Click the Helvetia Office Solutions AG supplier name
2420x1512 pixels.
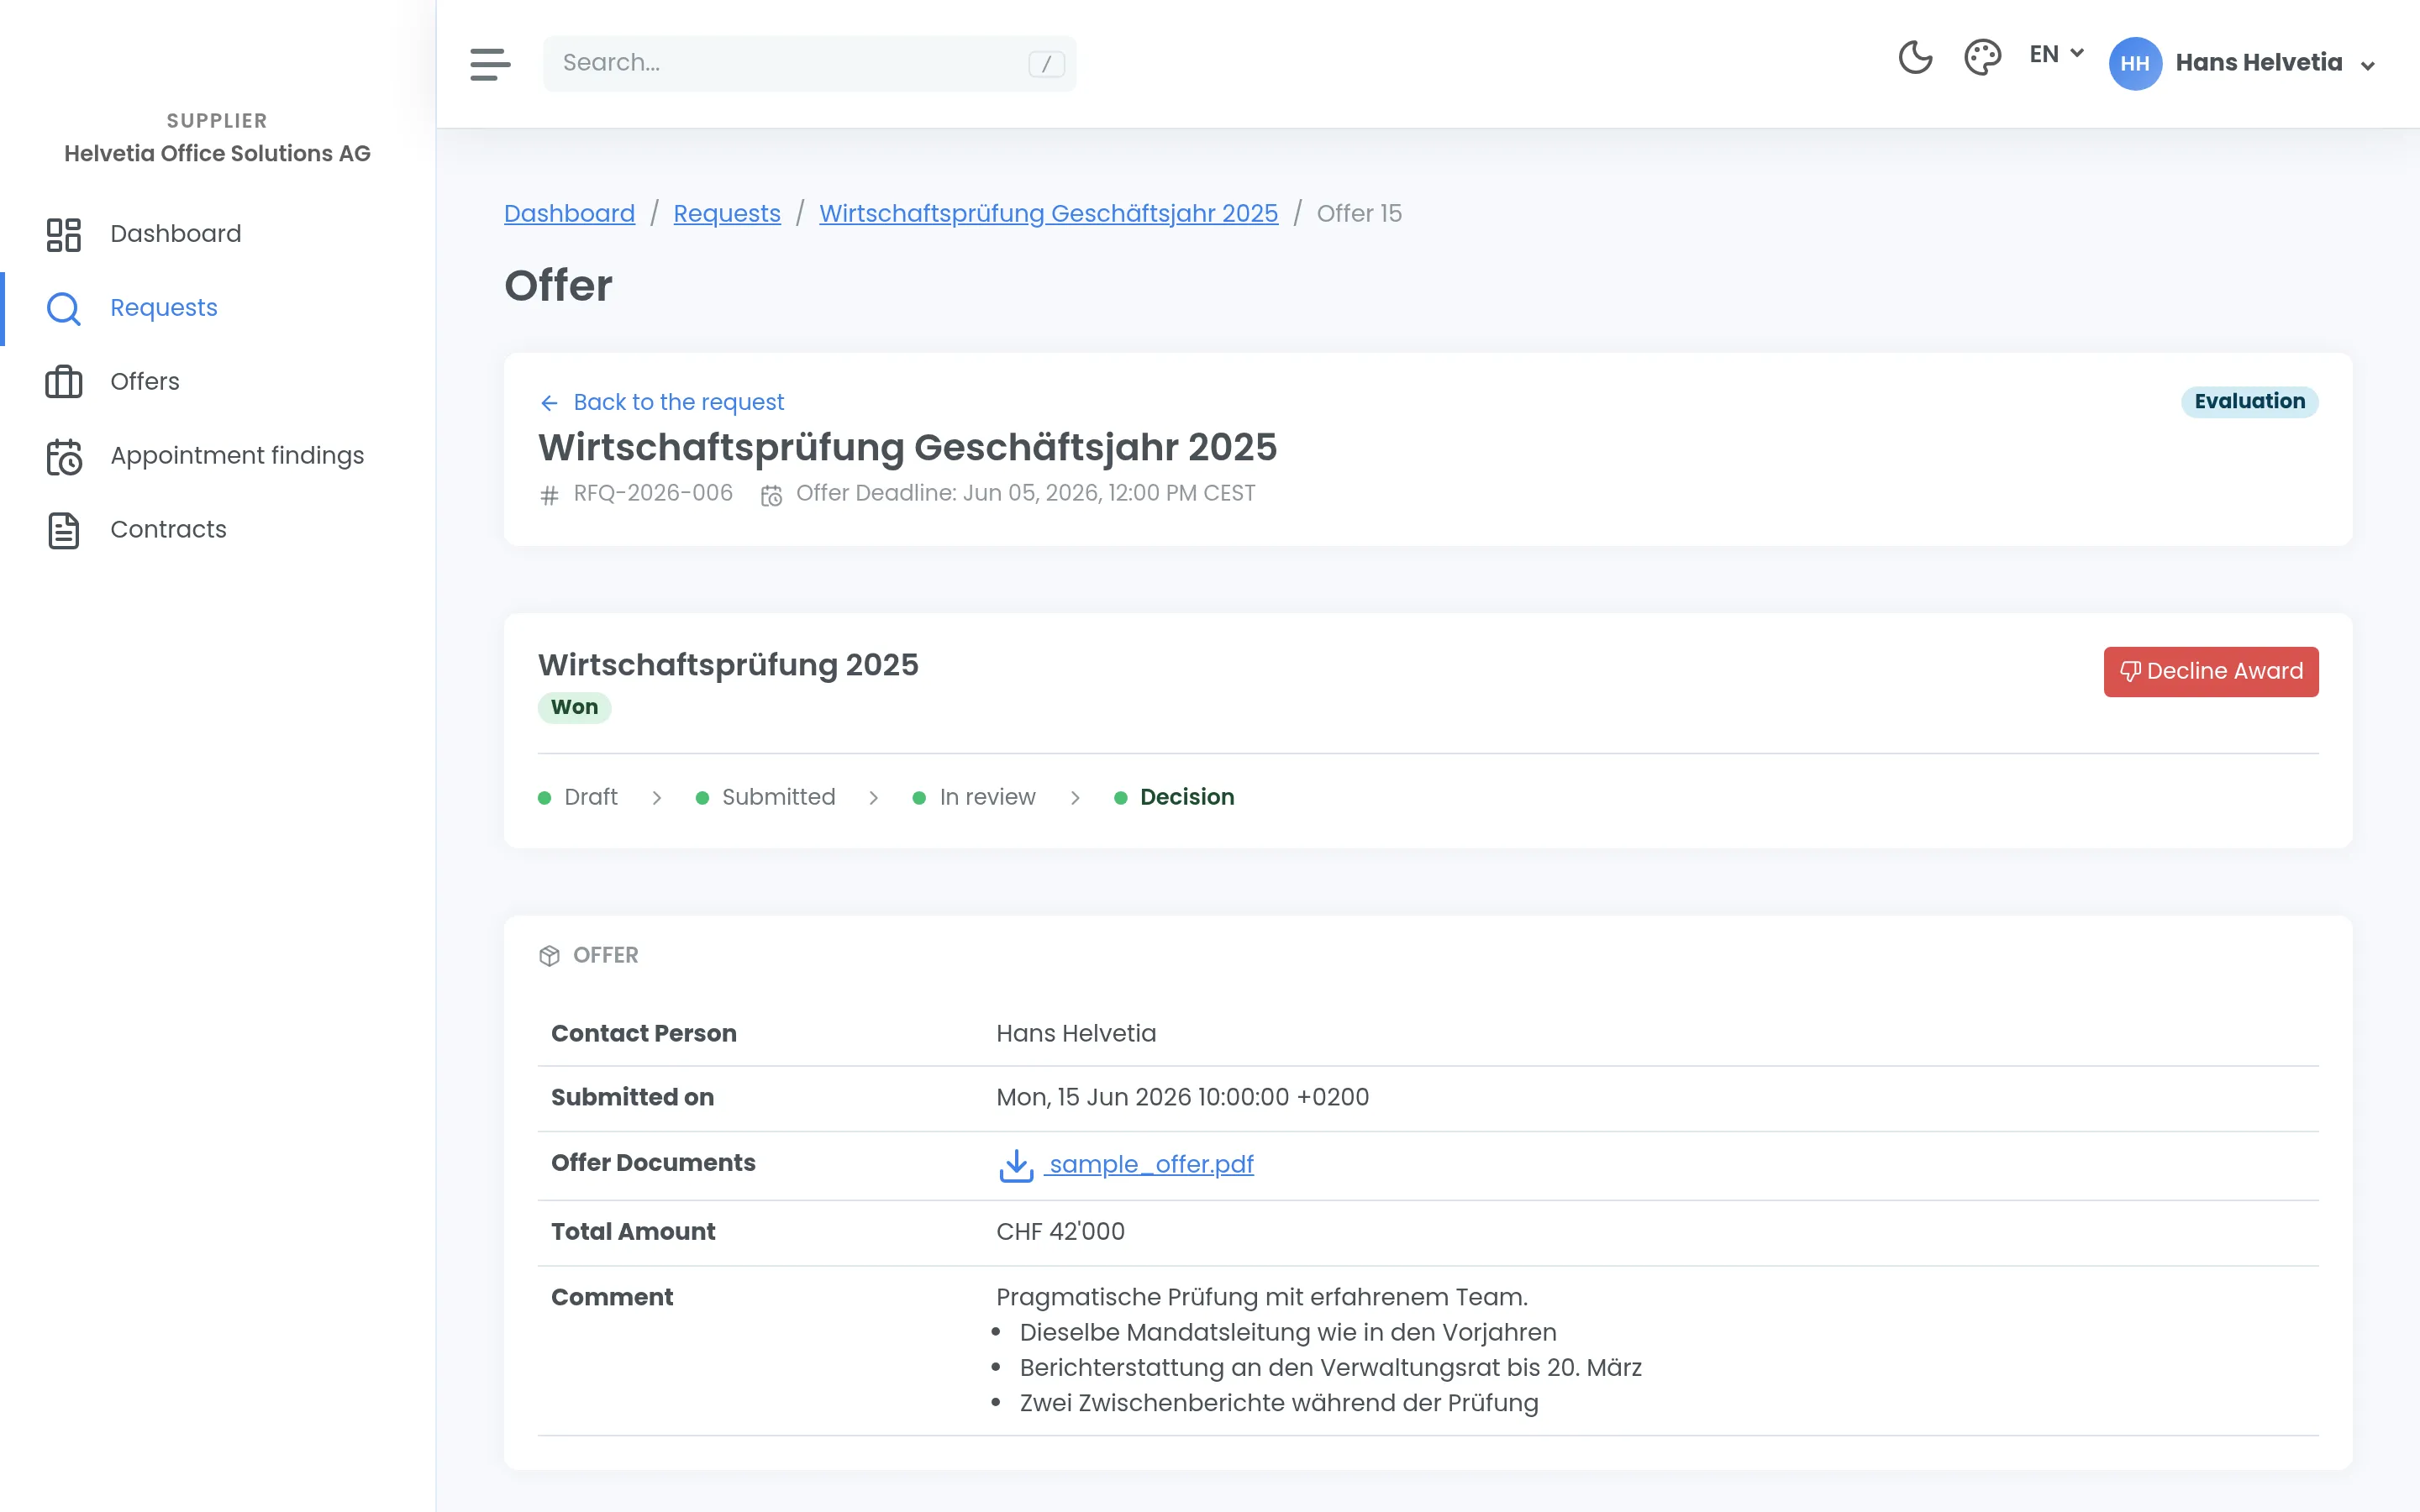[217, 153]
